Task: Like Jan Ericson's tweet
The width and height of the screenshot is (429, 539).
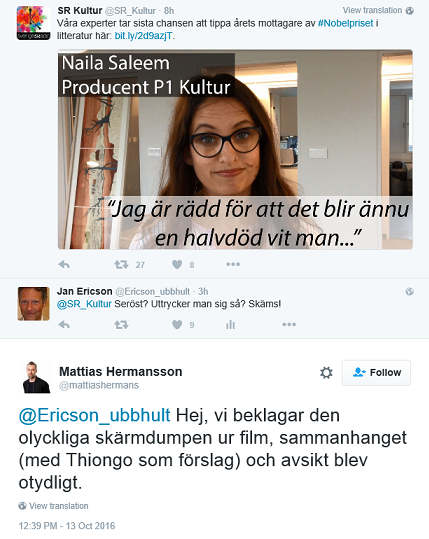Action: [177, 324]
